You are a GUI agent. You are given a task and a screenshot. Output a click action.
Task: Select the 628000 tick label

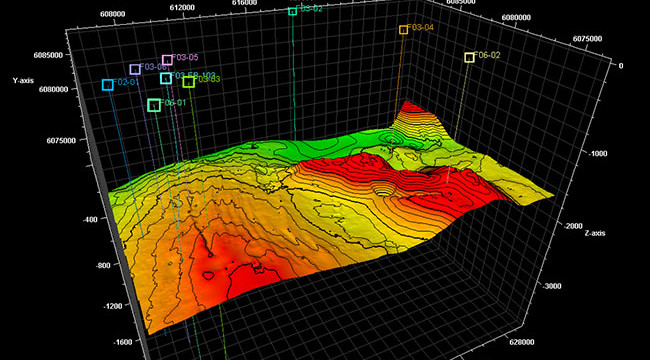(521, 342)
